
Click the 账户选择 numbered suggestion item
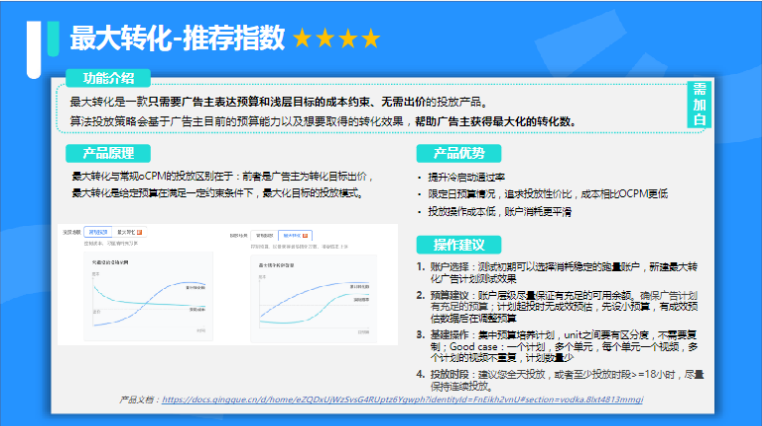[x=560, y=272]
